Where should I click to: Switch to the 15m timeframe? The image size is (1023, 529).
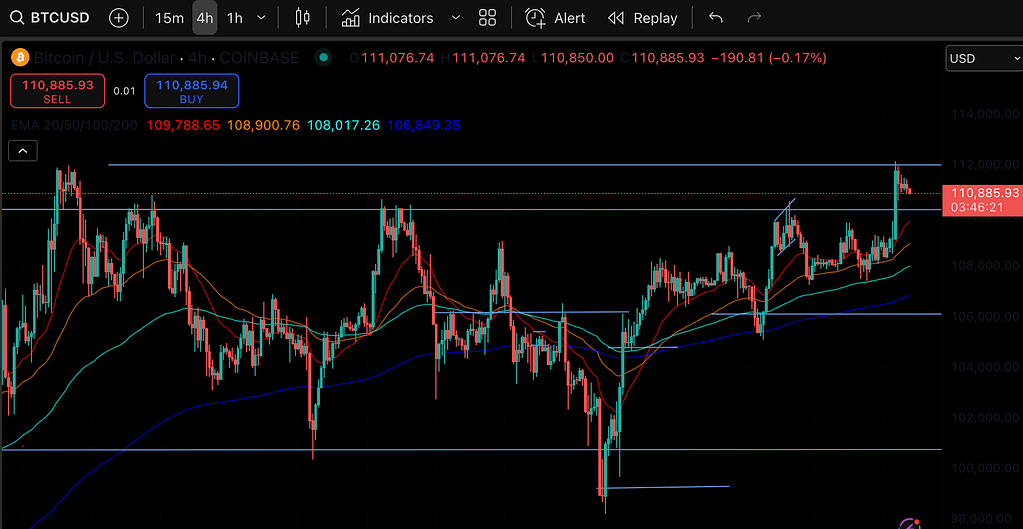pyautogui.click(x=169, y=18)
